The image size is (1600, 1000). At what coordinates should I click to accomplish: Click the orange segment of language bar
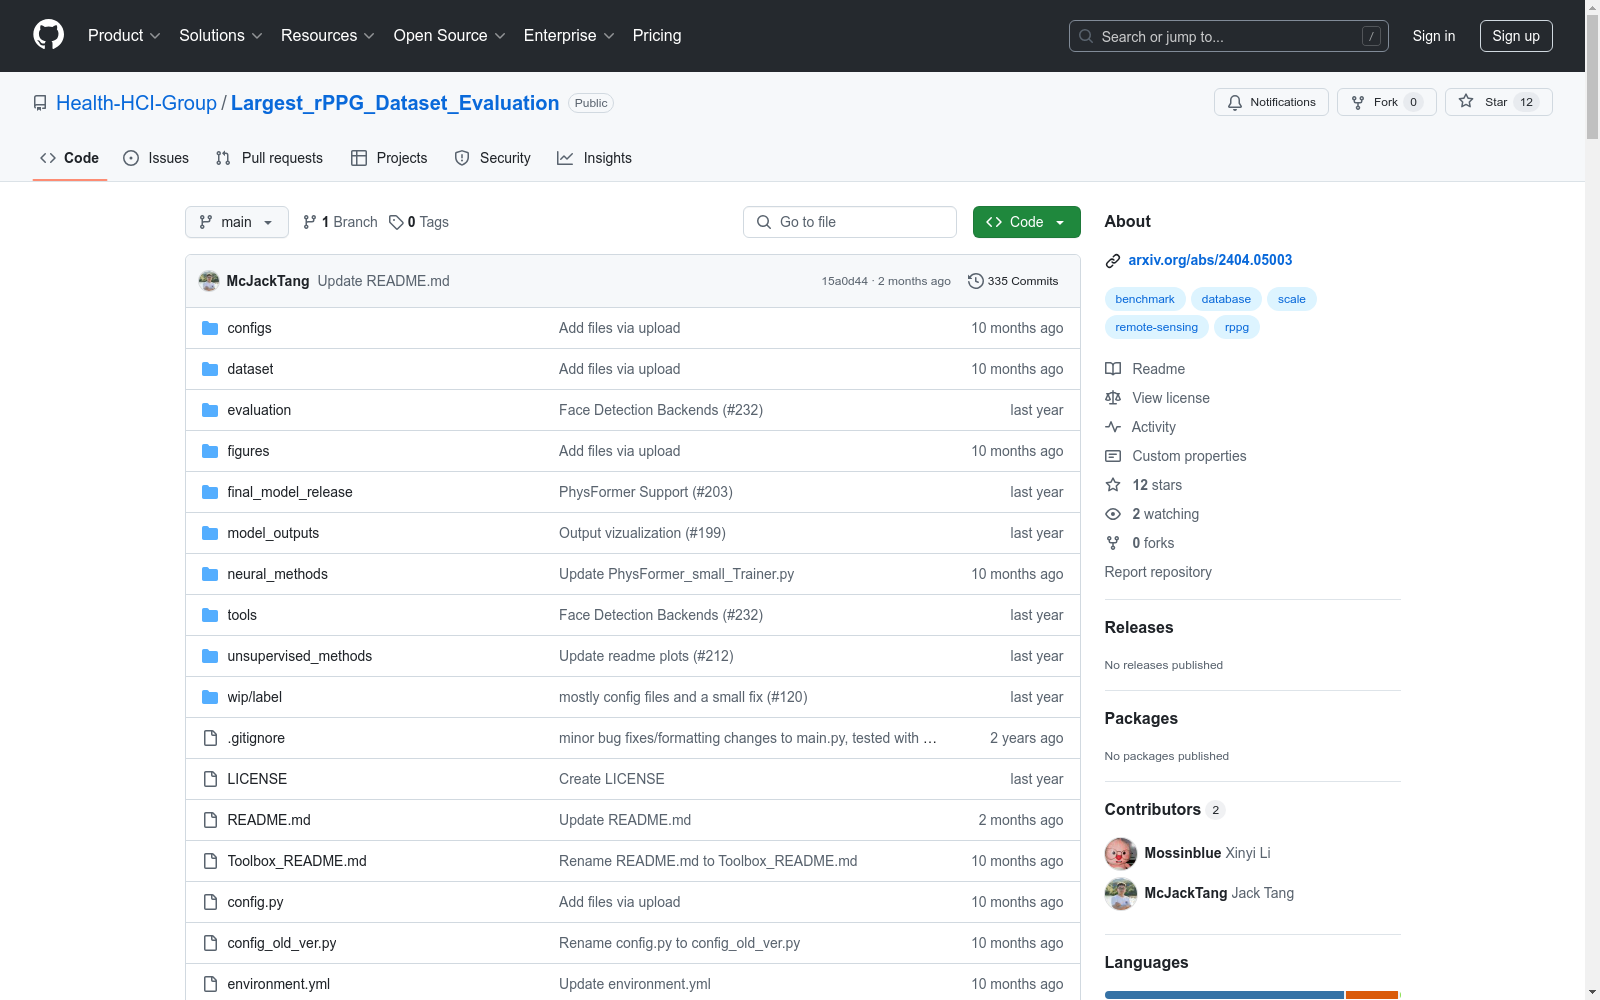pyautogui.click(x=1371, y=995)
